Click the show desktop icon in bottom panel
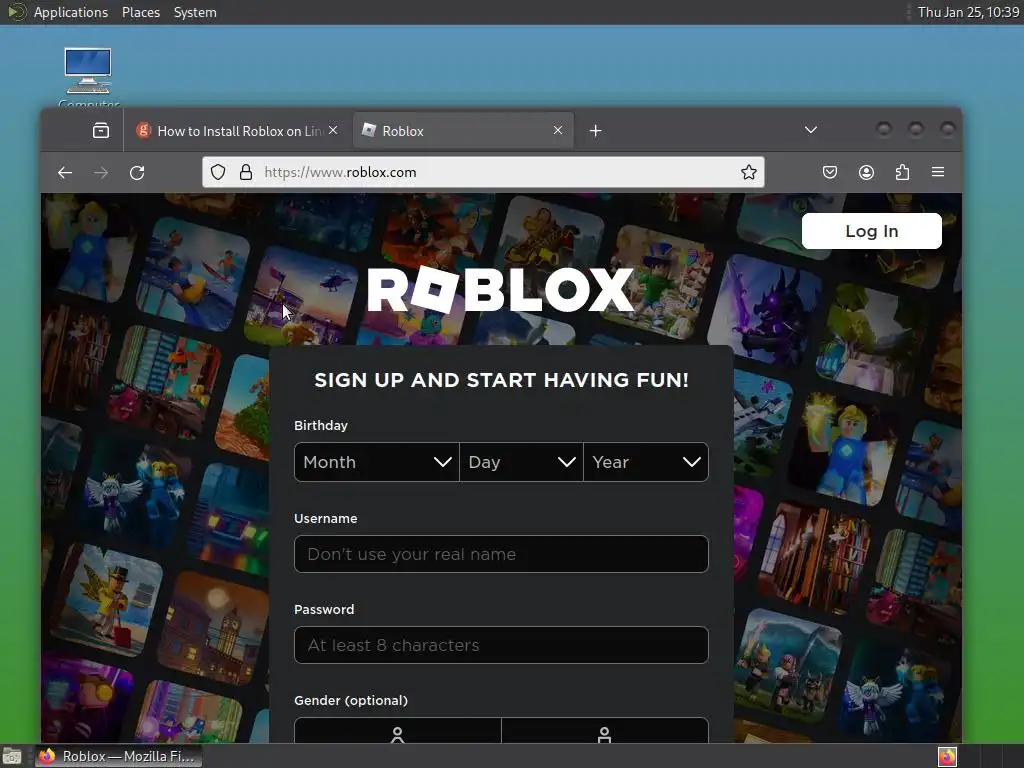The width and height of the screenshot is (1024, 768). pos(12,756)
